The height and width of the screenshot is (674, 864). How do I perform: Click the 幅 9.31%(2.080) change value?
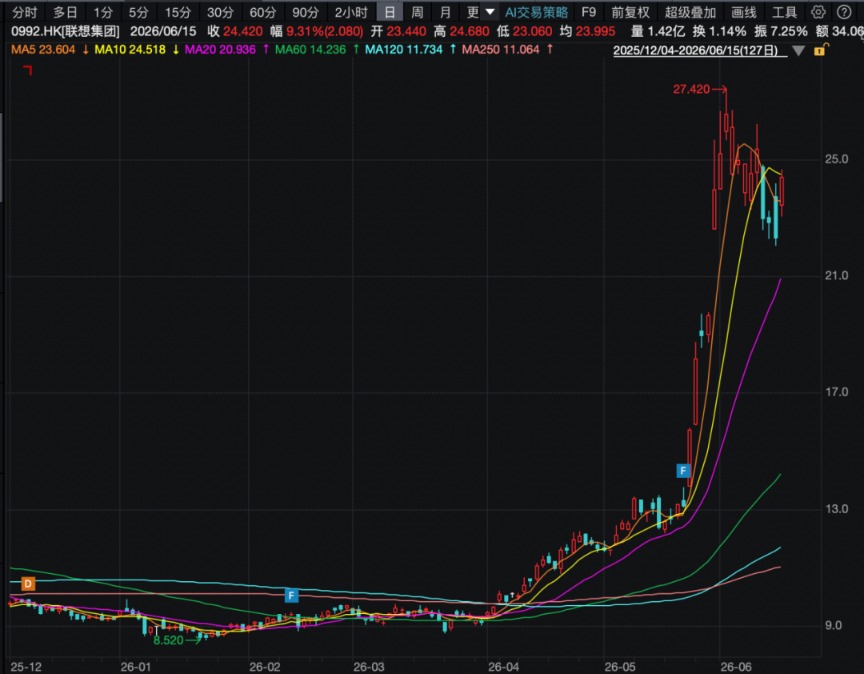coord(317,31)
